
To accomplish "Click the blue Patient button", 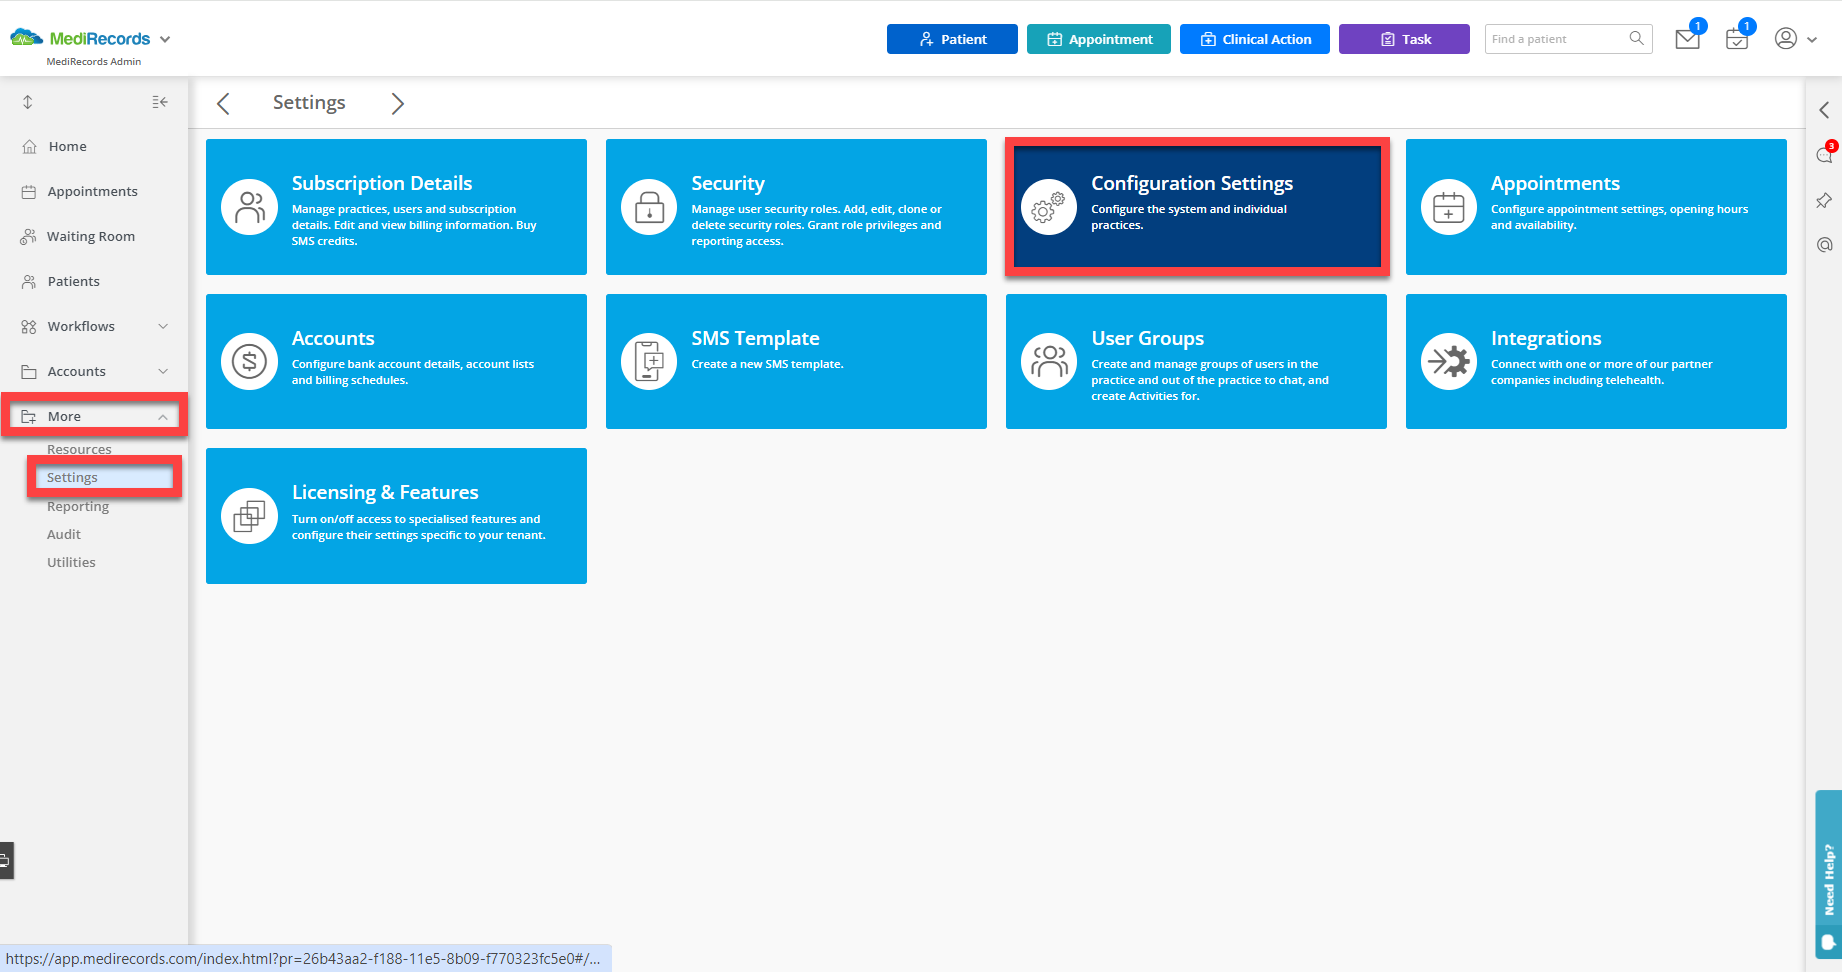I will coord(952,39).
